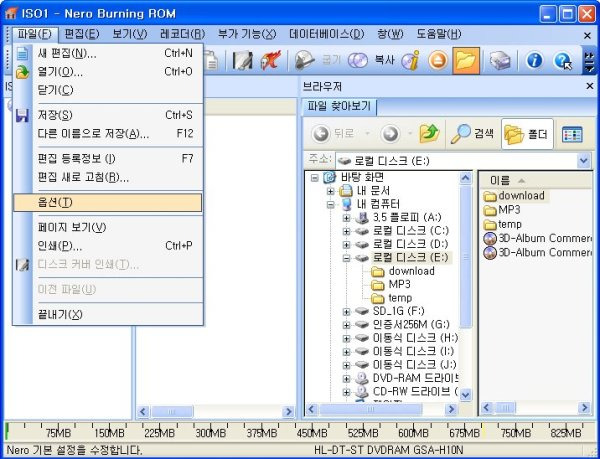The height and width of the screenshot is (459, 600).
Task: Click the choose recorder drive icon
Action: pos(501,60)
